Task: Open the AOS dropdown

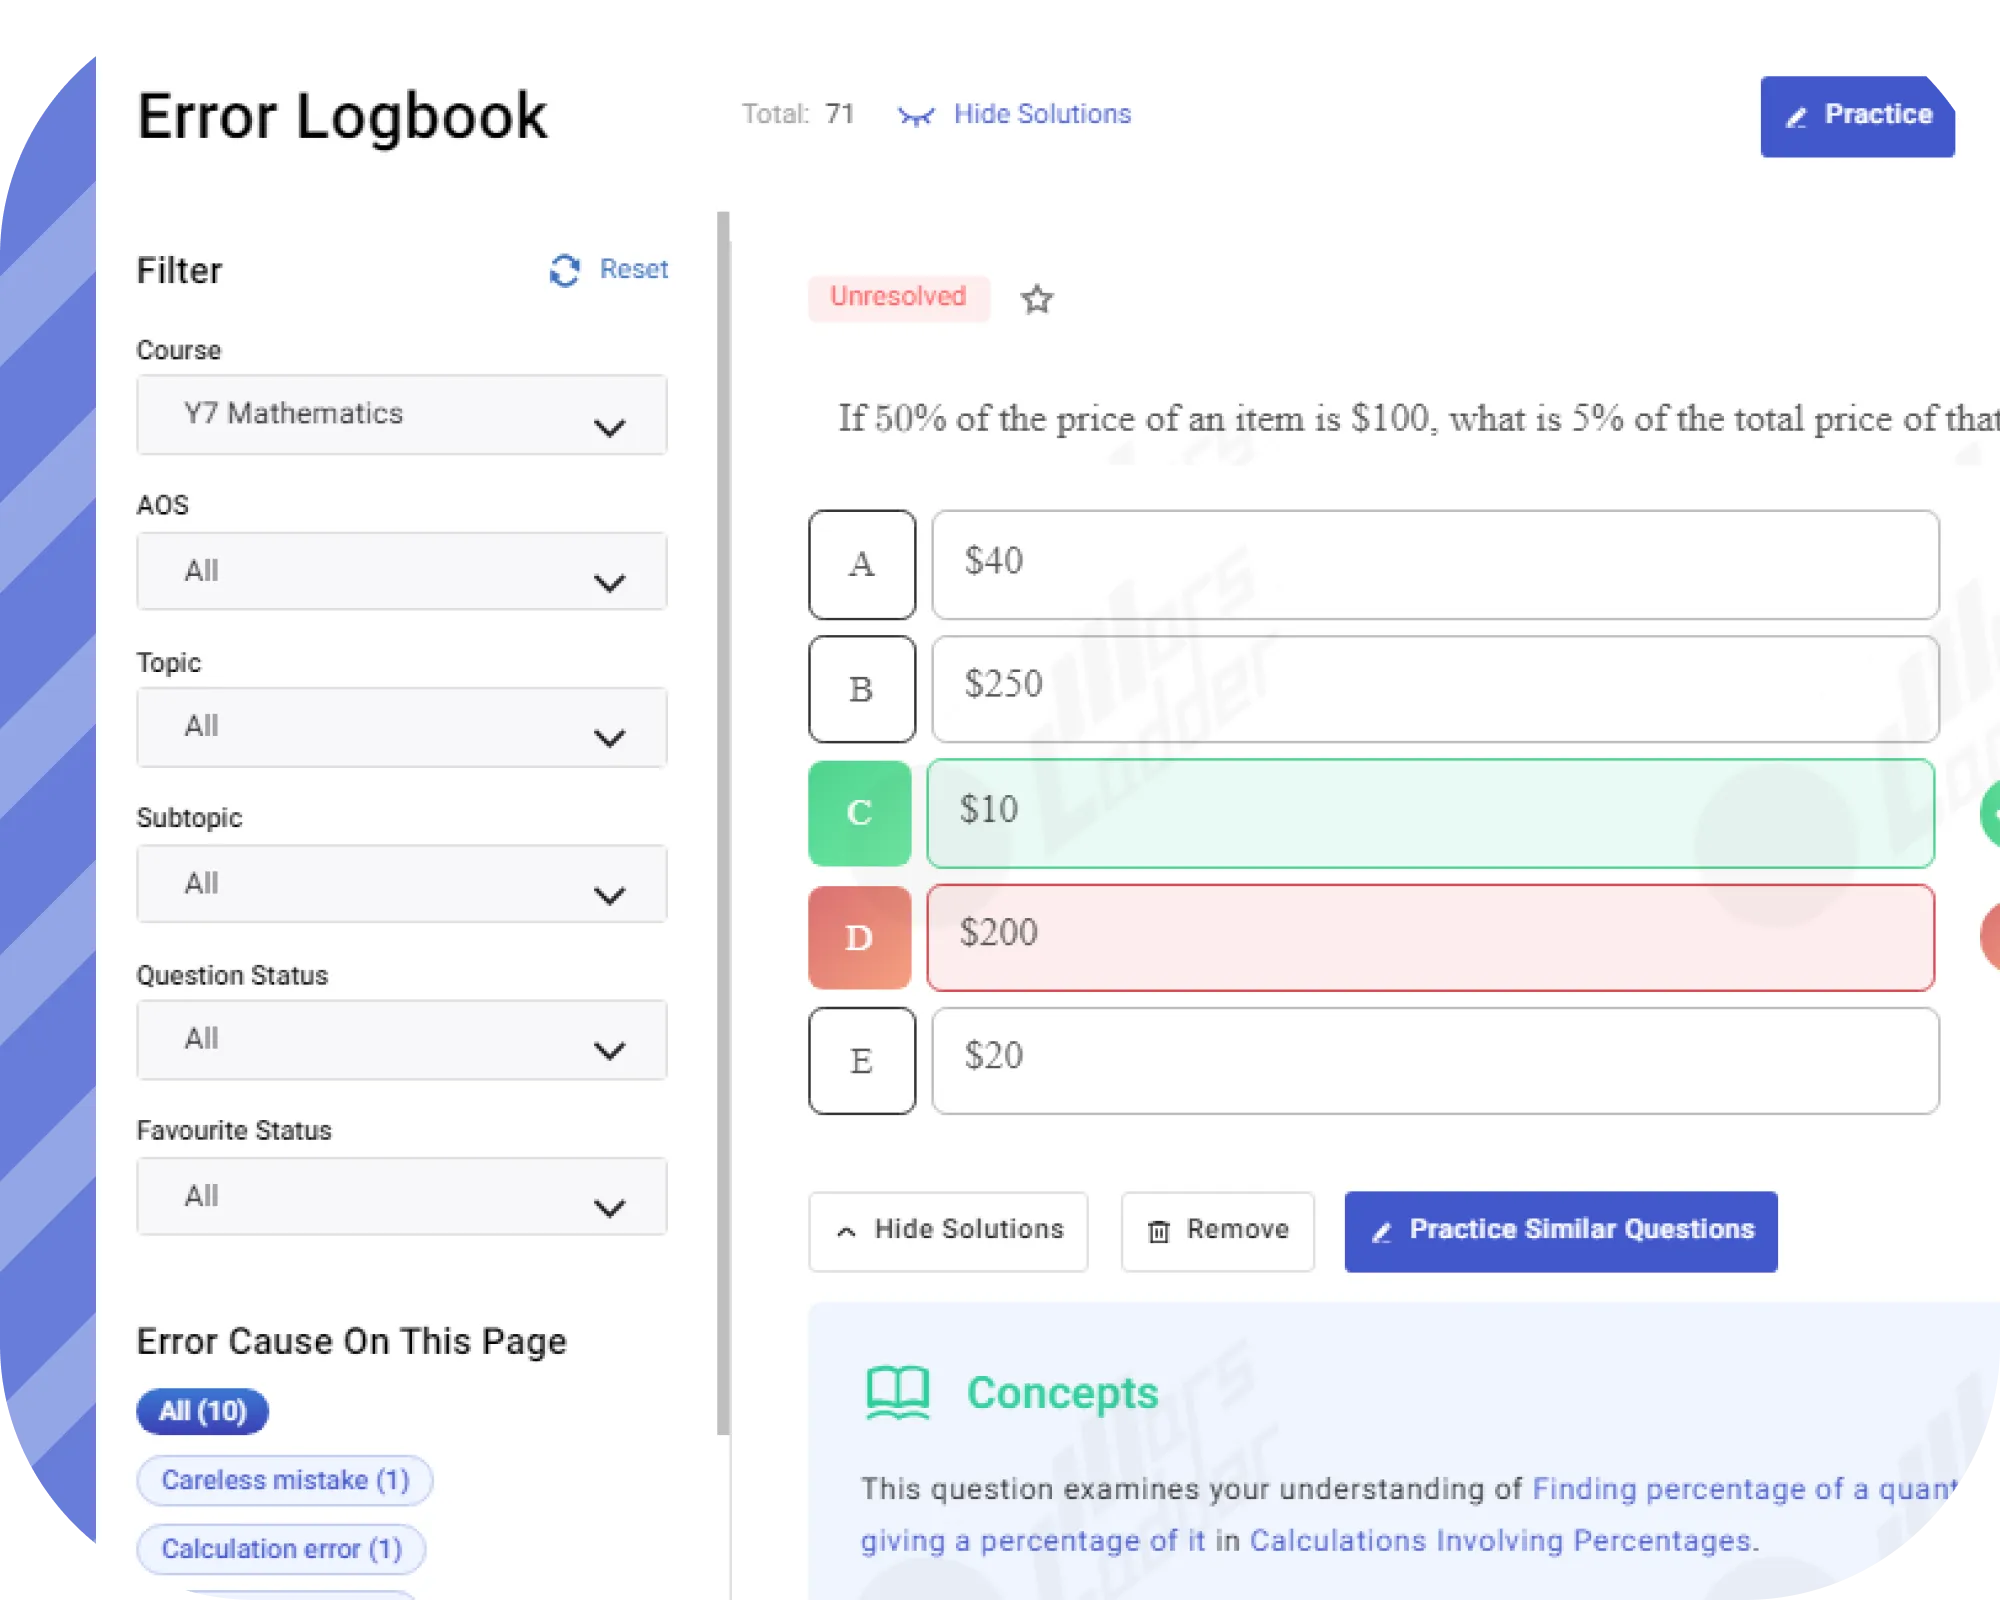Action: (x=402, y=571)
